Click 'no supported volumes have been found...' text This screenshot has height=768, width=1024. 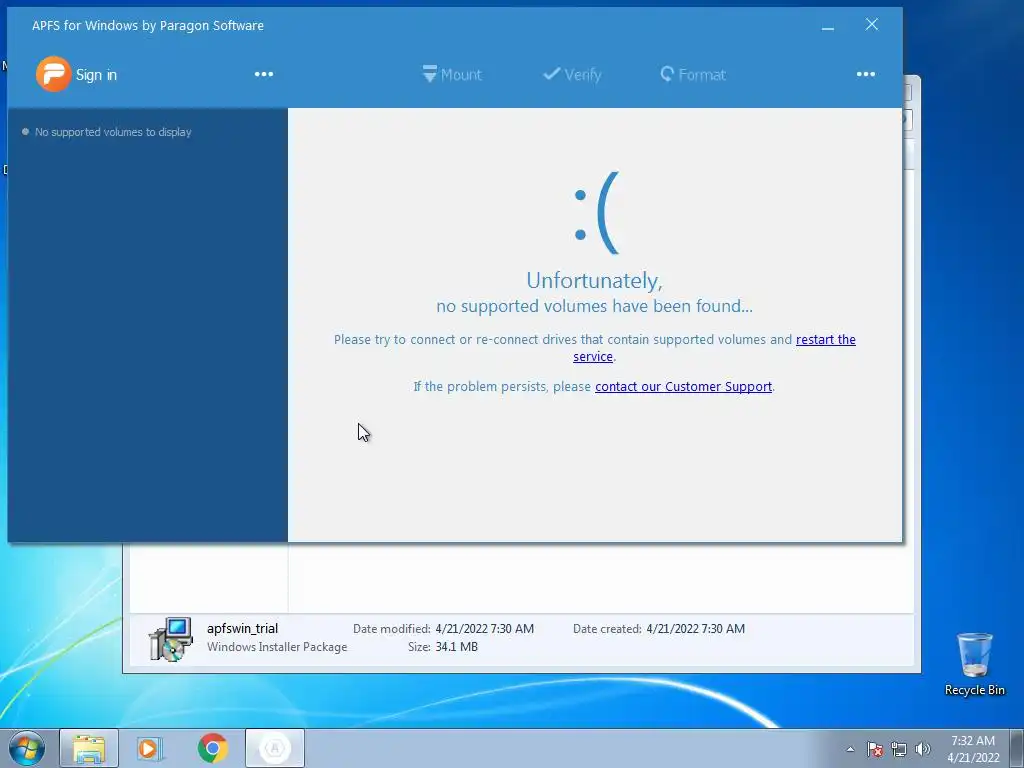point(594,306)
